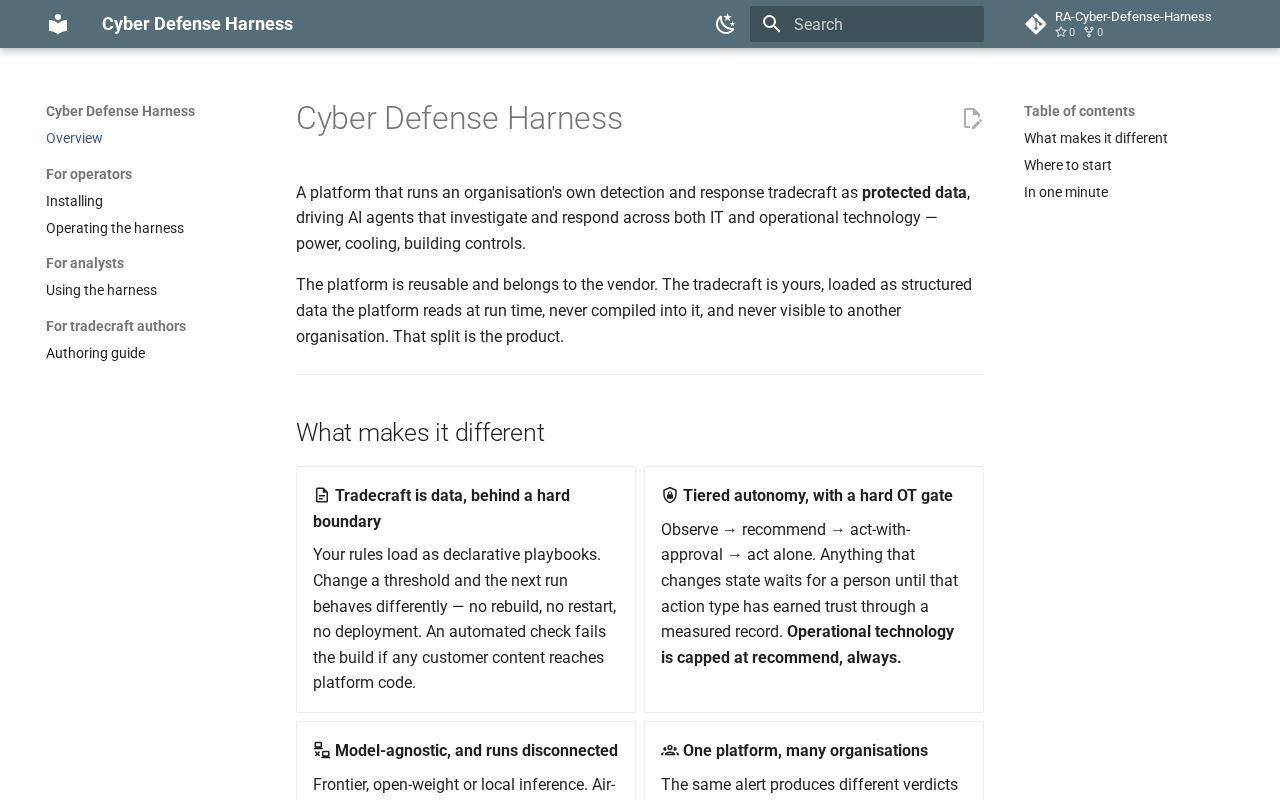1280x800 pixels.
Task: Click the 'Model-agnostic, and runs disconnected' card title
Action: pyautogui.click(x=476, y=750)
